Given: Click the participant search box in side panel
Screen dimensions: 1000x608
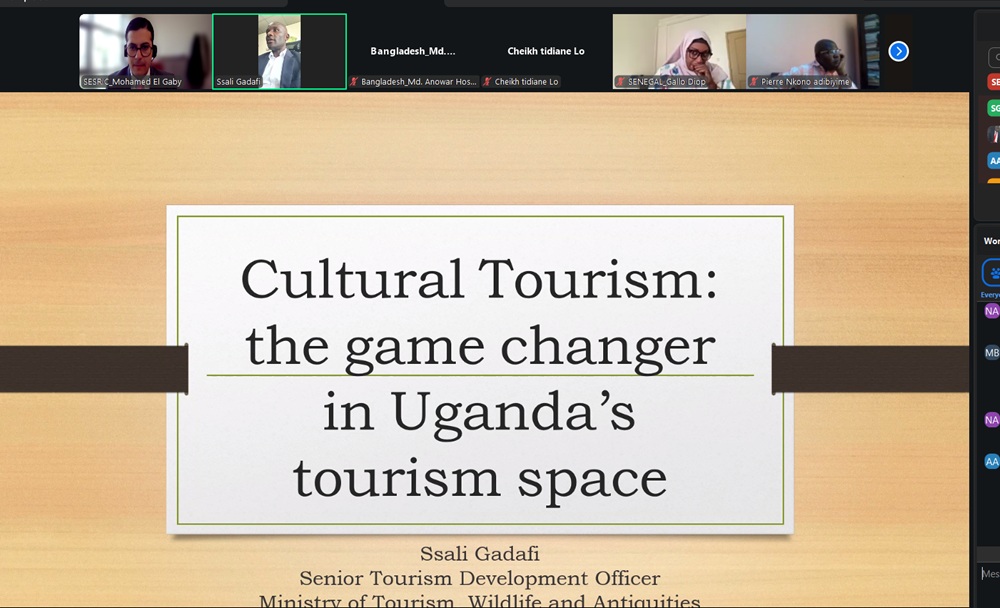Looking at the screenshot, I should (x=992, y=58).
